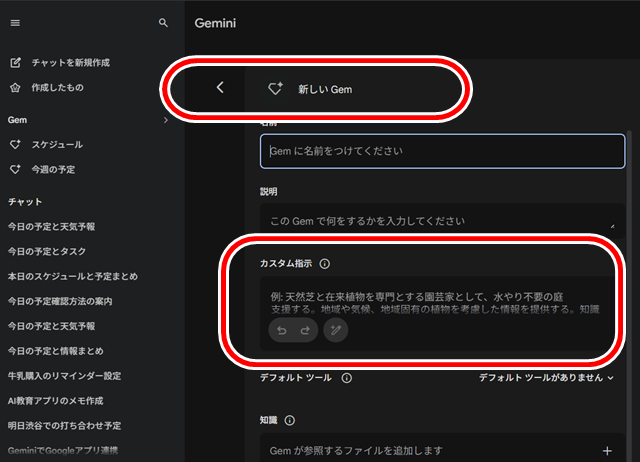The image size is (640, 462).
Task: Focus the Gem name input field
Action: pos(442,151)
